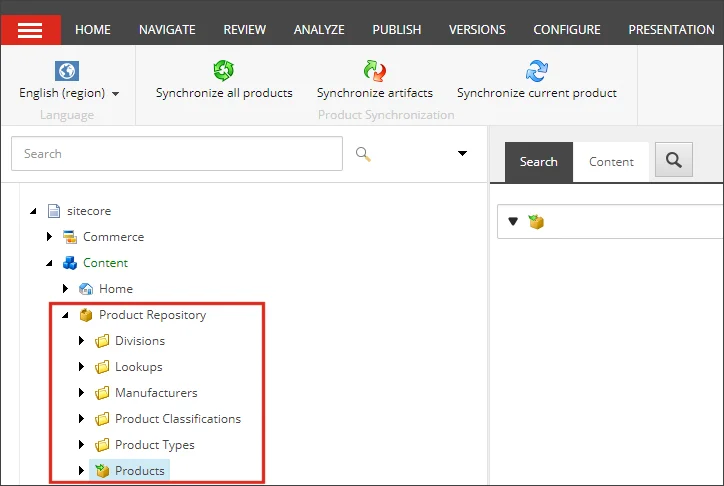Viewport: 724px width, 486px height.
Task: Select the Lookups tree item
Action: pos(139,367)
